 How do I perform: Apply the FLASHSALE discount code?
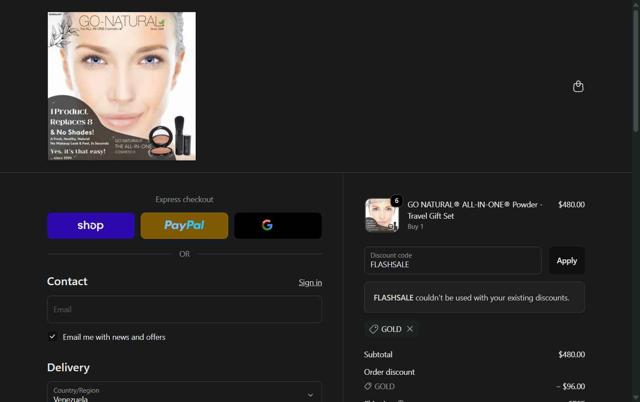(x=567, y=260)
